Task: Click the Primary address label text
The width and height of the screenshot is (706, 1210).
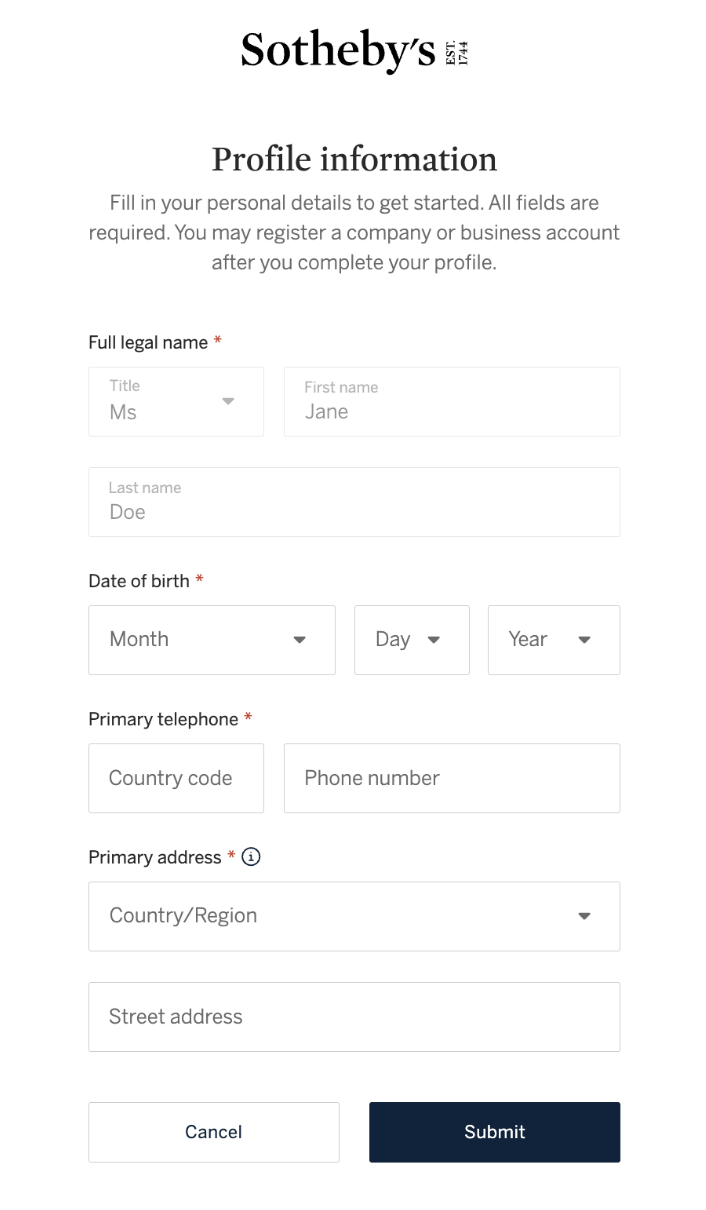Action: [155, 857]
